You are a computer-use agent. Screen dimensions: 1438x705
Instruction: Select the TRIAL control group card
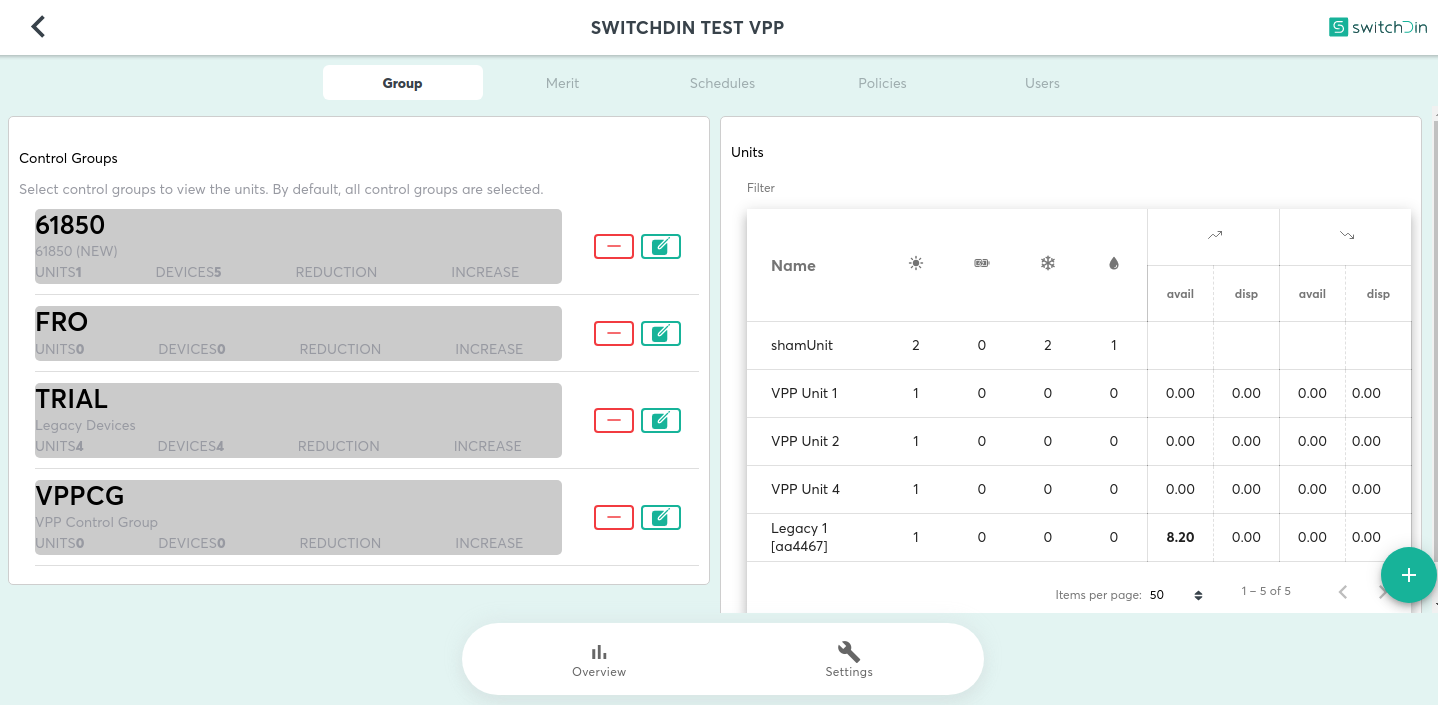click(x=298, y=420)
